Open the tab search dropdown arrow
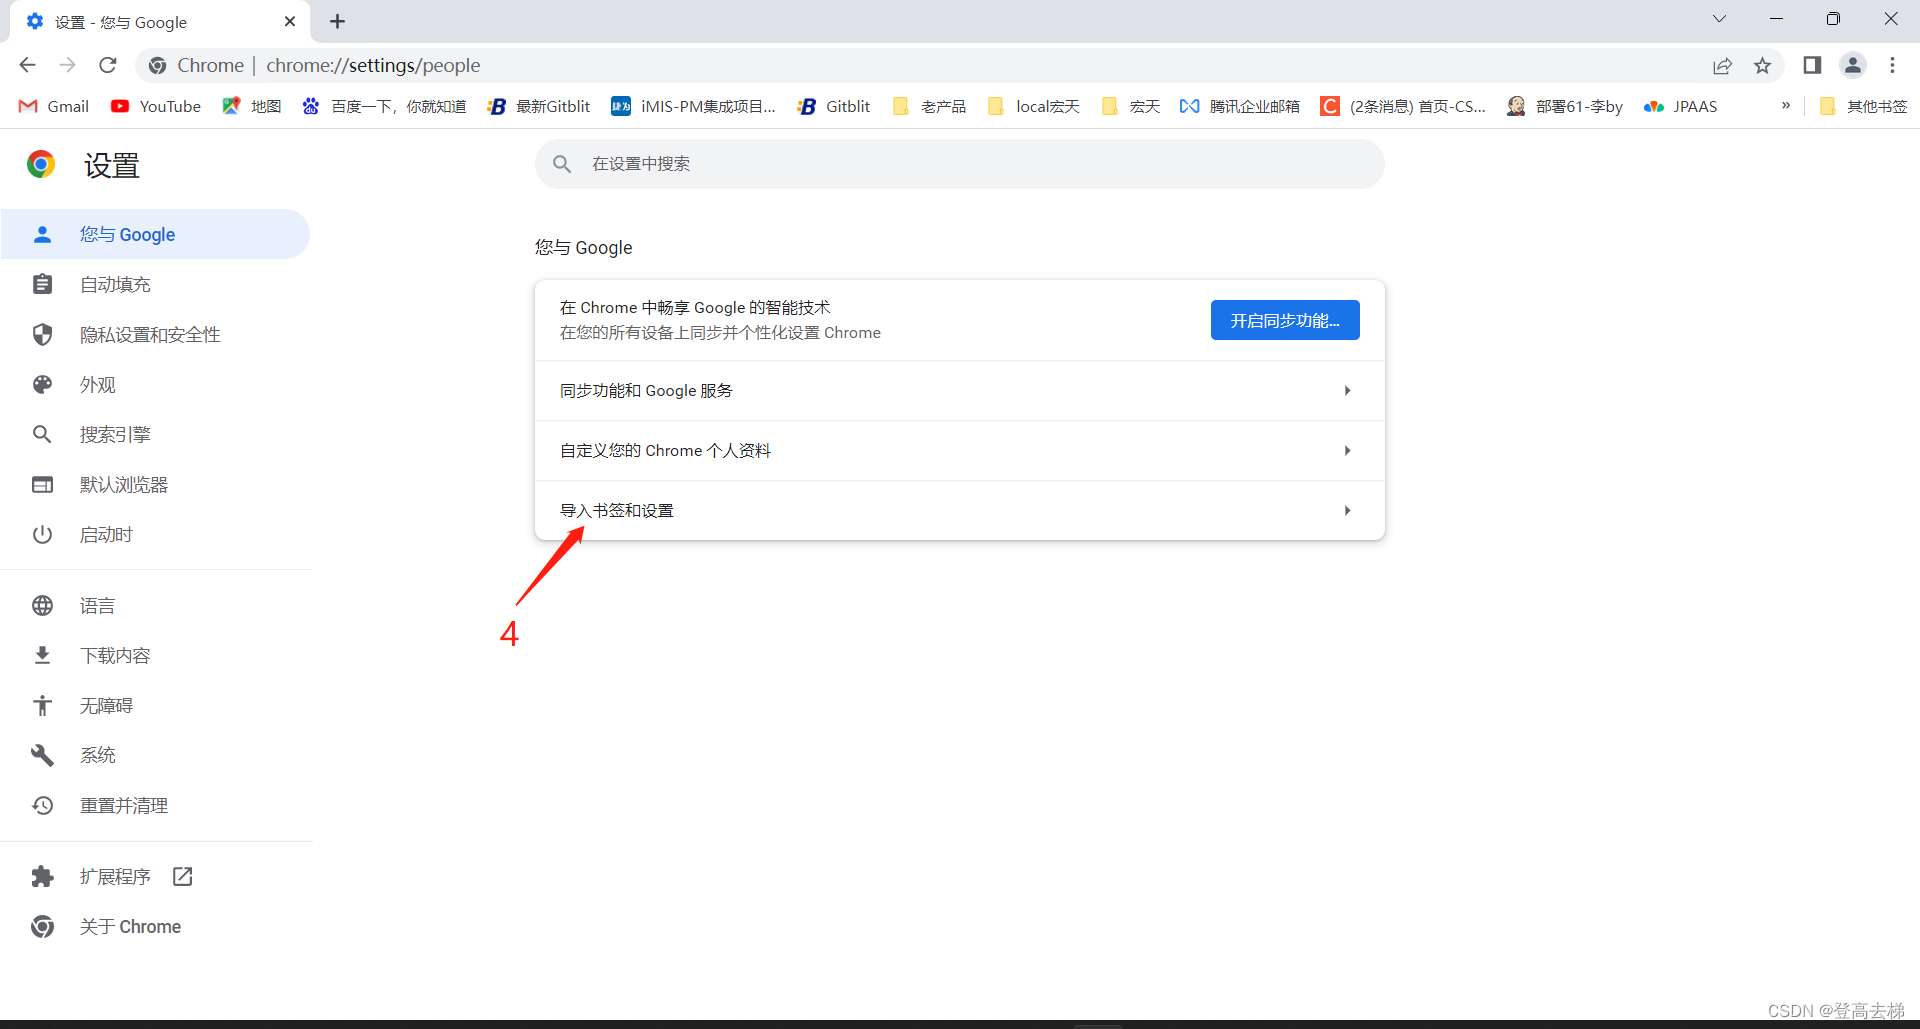The width and height of the screenshot is (1920, 1029). pos(1719,19)
